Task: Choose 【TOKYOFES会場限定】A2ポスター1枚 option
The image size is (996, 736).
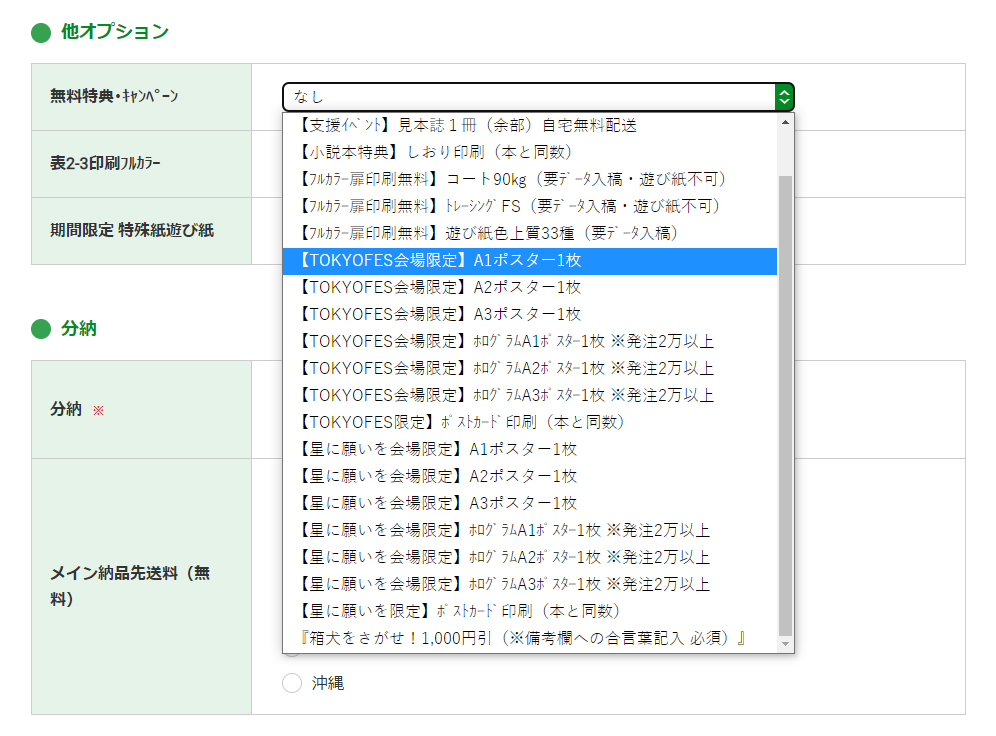Action: click(530, 288)
